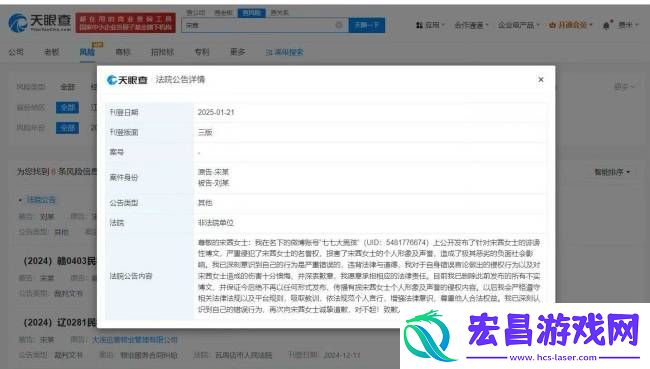This screenshot has height=369, width=650.
Task: Switch to the 专利 results tab
Action: click(x=202, y=52)
